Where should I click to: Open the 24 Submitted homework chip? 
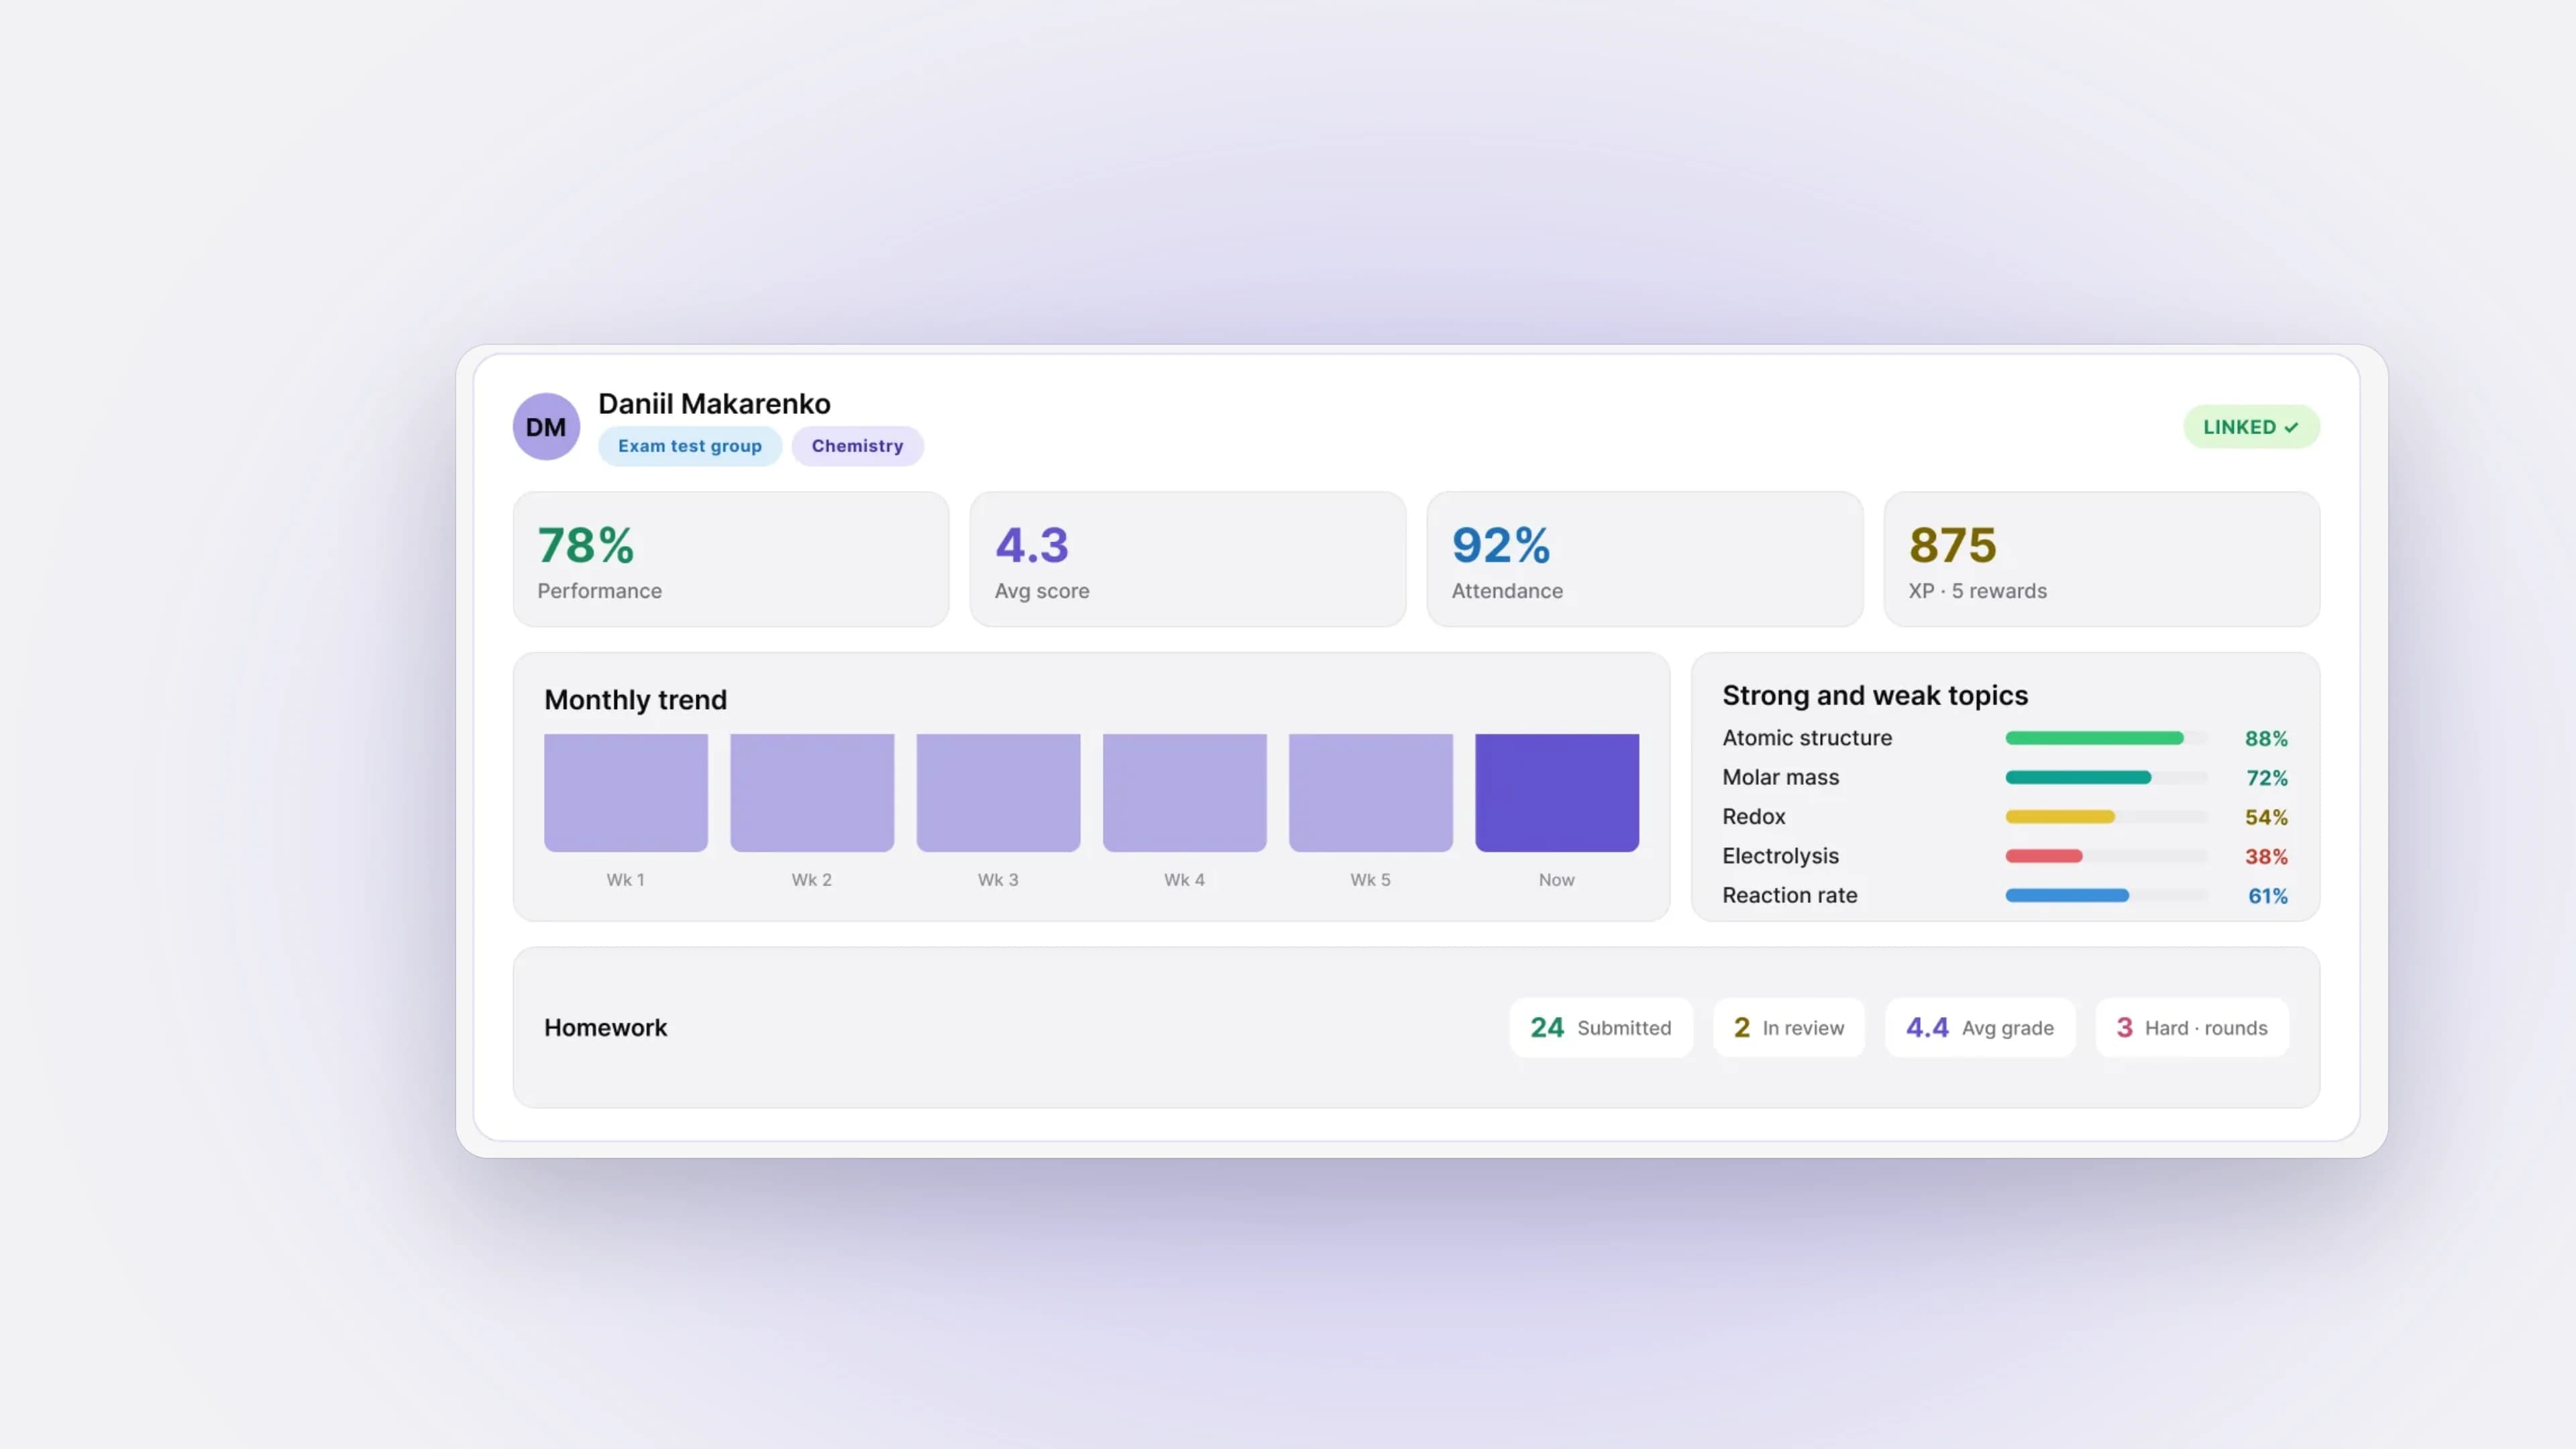click(1601, 1027)
